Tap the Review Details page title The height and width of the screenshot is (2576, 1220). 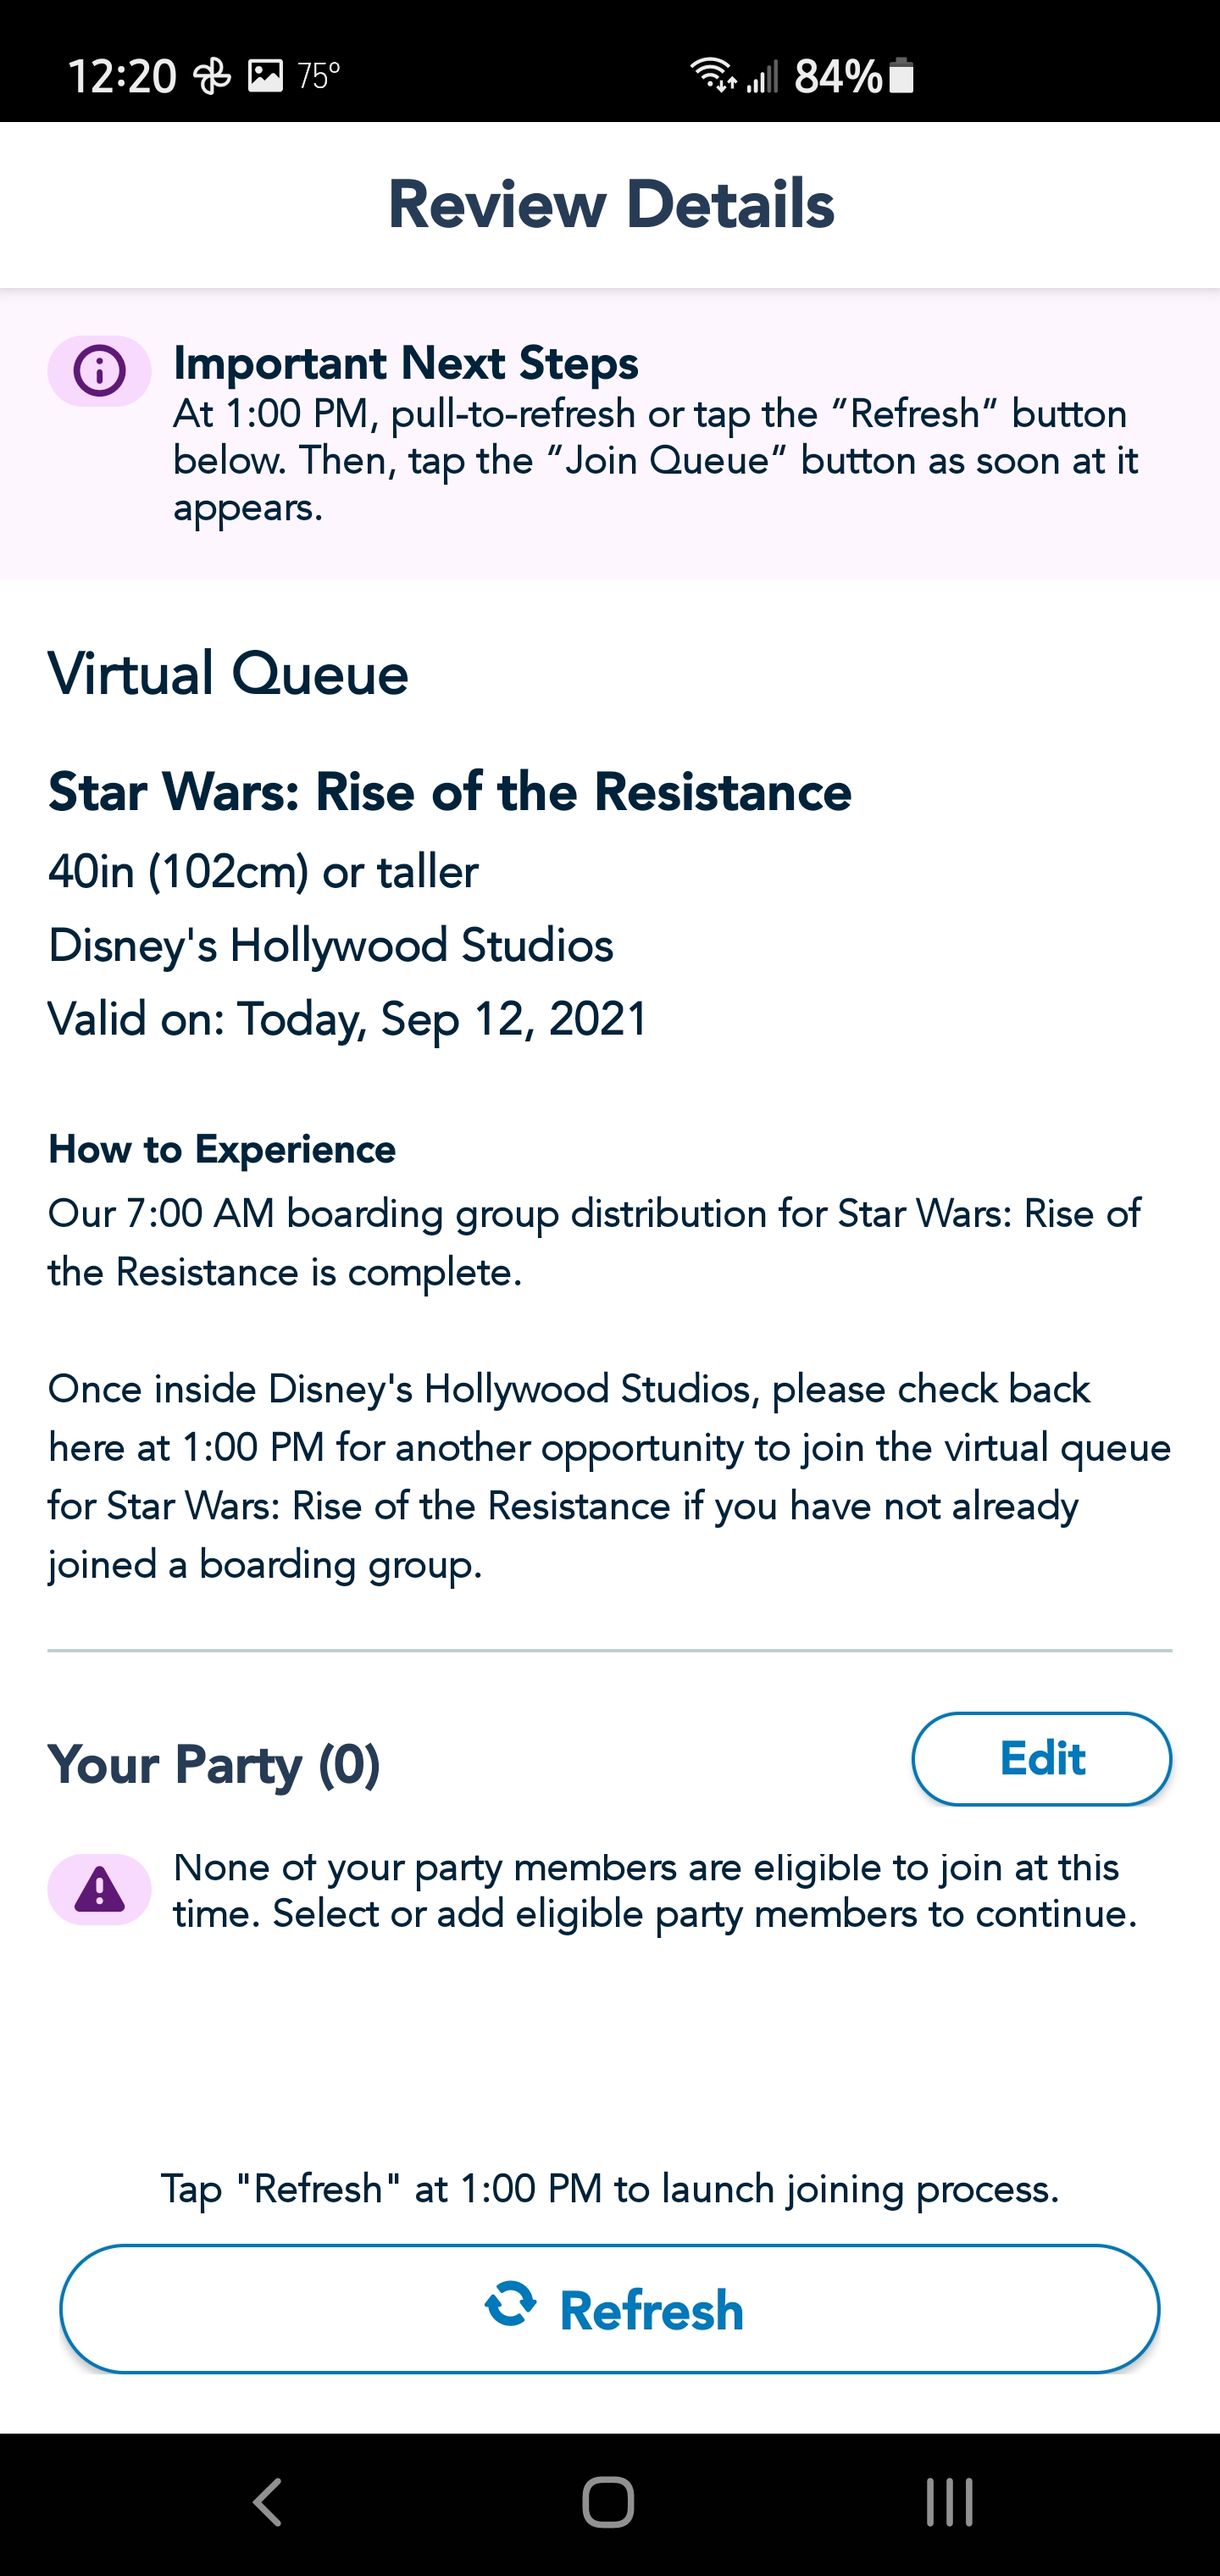[610, 204]
